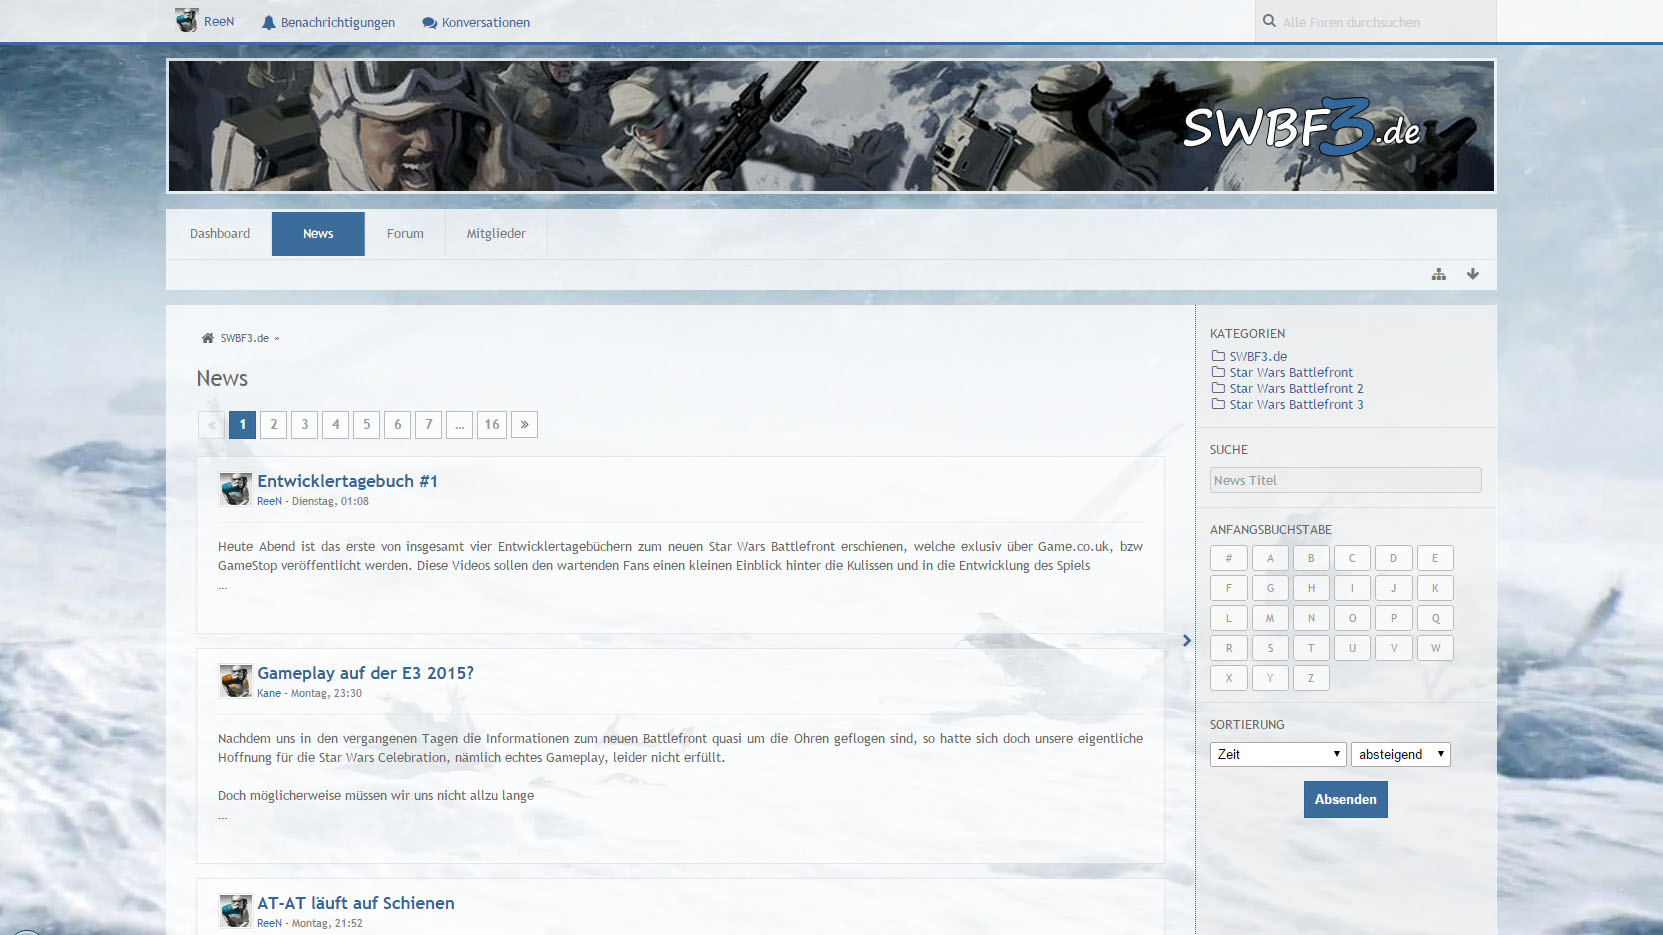Collapse sidebar with the chevron arrow
This screenshot has width=1663, height=935.
point(1187,640)
